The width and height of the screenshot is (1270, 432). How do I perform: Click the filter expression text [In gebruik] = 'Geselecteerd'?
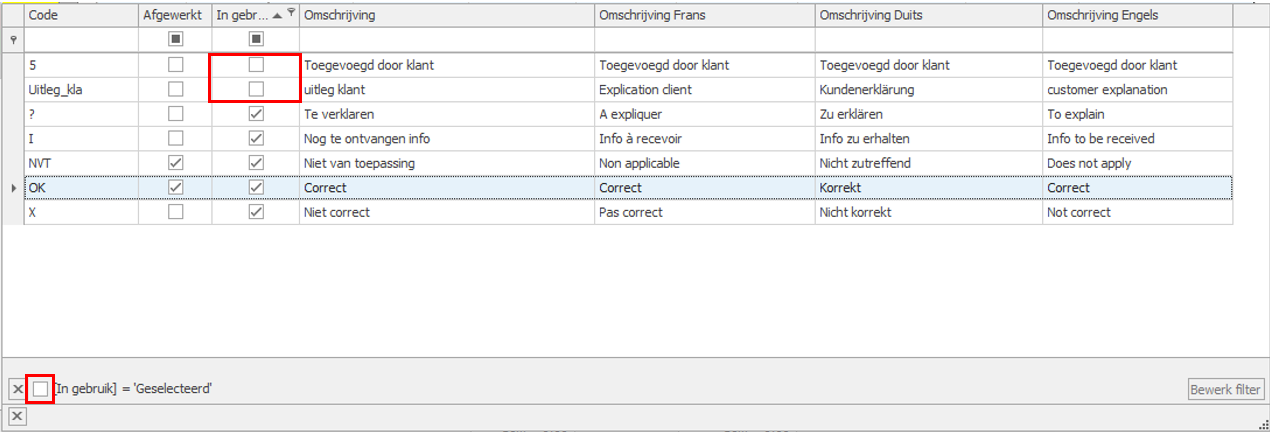click(x=133, y=389)
